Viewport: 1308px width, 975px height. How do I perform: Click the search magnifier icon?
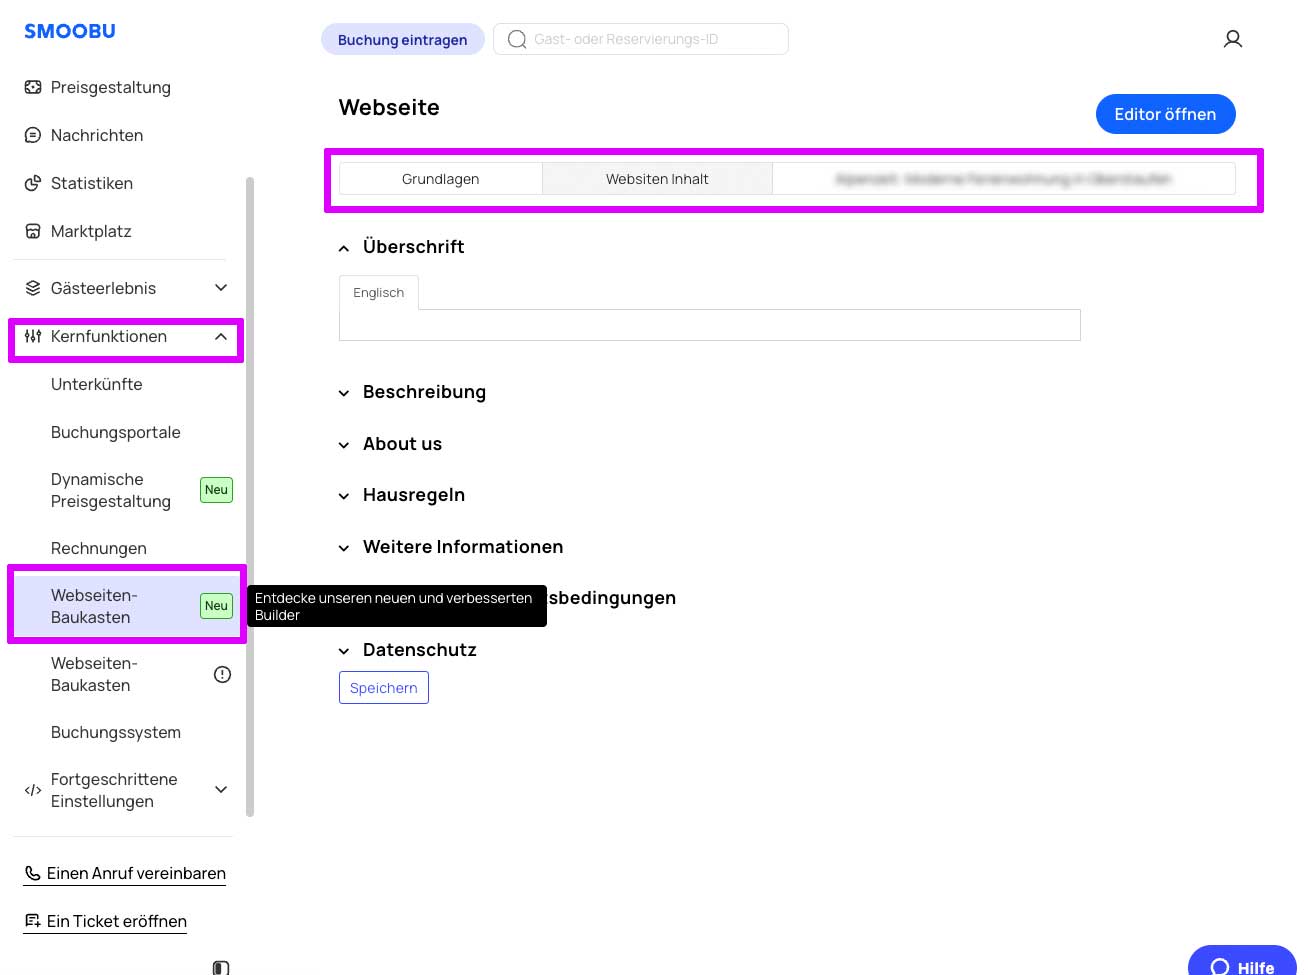coord(516,39)
